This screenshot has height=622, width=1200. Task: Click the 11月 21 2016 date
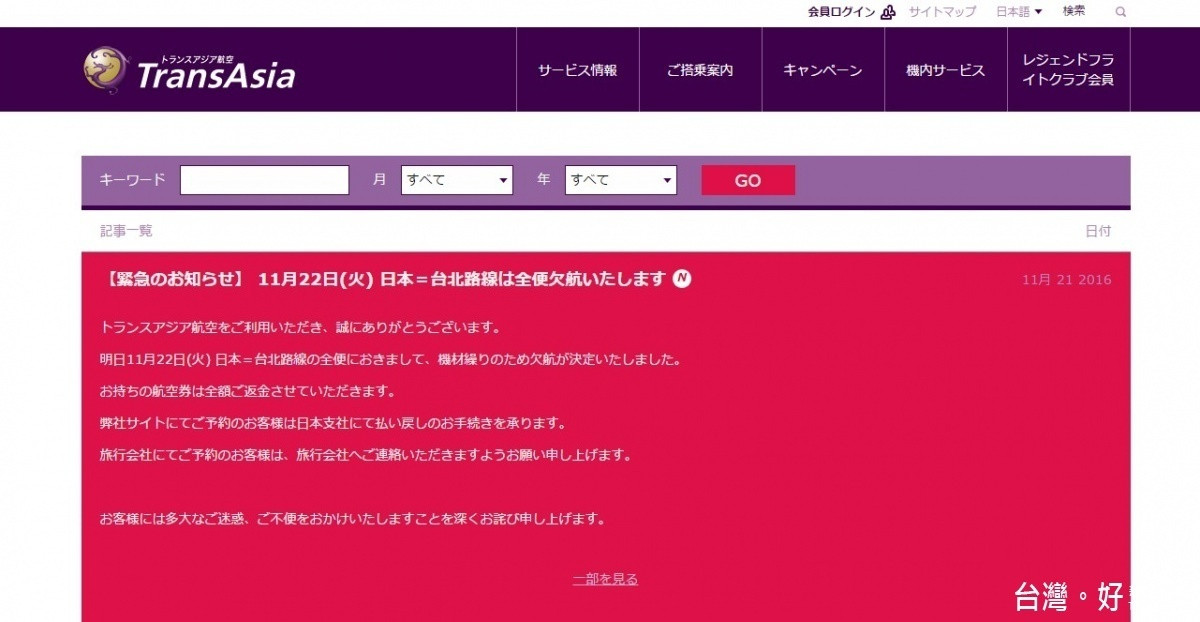pos(1066,280)
